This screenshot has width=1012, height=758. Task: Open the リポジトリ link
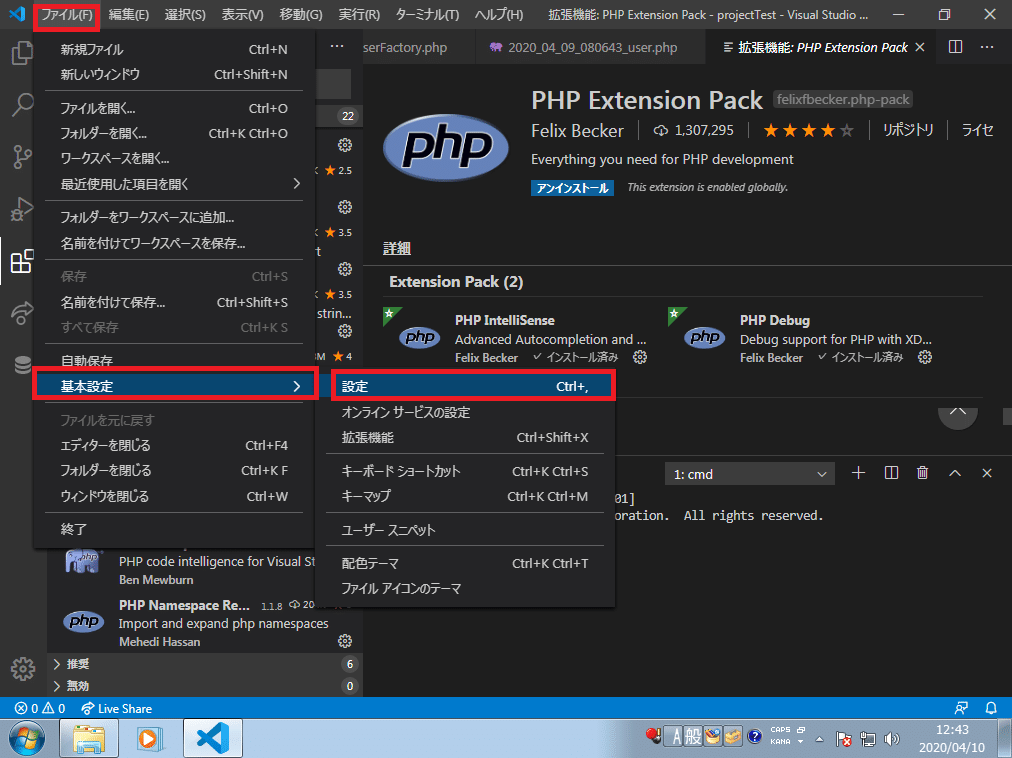click(x=907, y=130)
